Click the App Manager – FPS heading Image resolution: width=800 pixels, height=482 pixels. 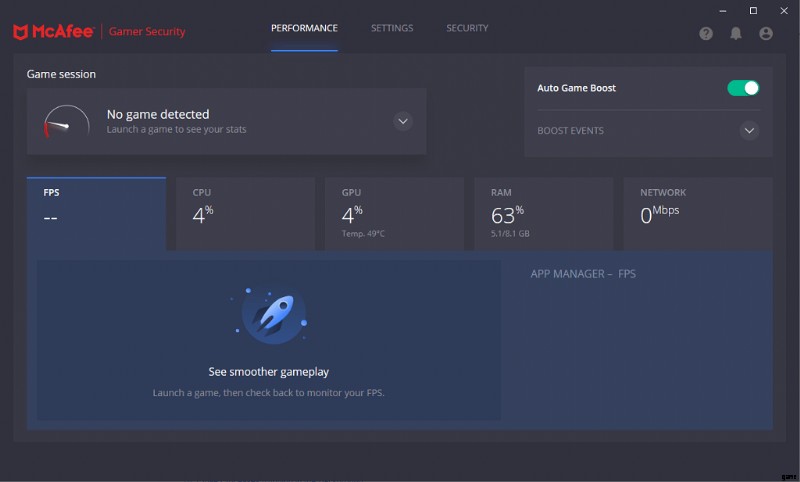pyautogui.click(x=583, y=273)
